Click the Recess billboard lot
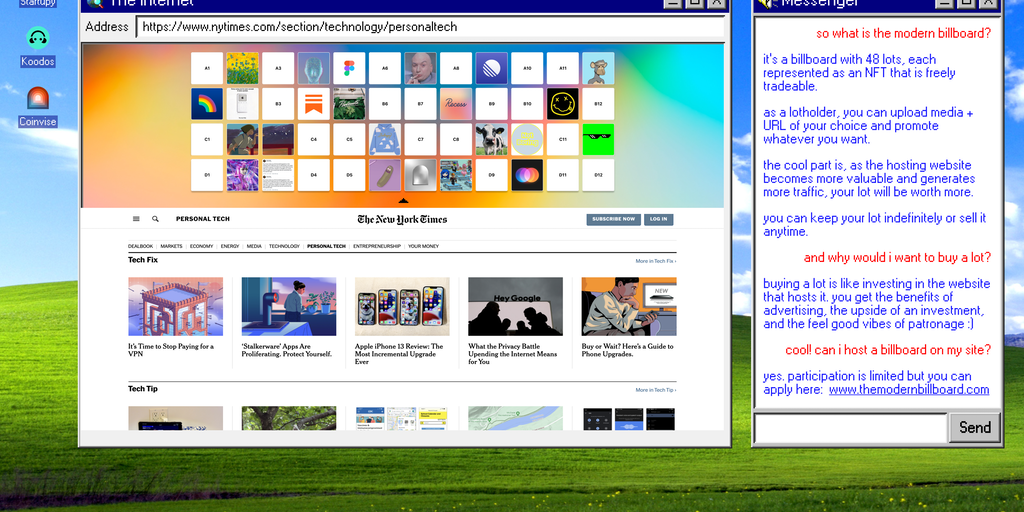Screen dimensions: 1024x512 pyautogui.click(x=456, y=104)
